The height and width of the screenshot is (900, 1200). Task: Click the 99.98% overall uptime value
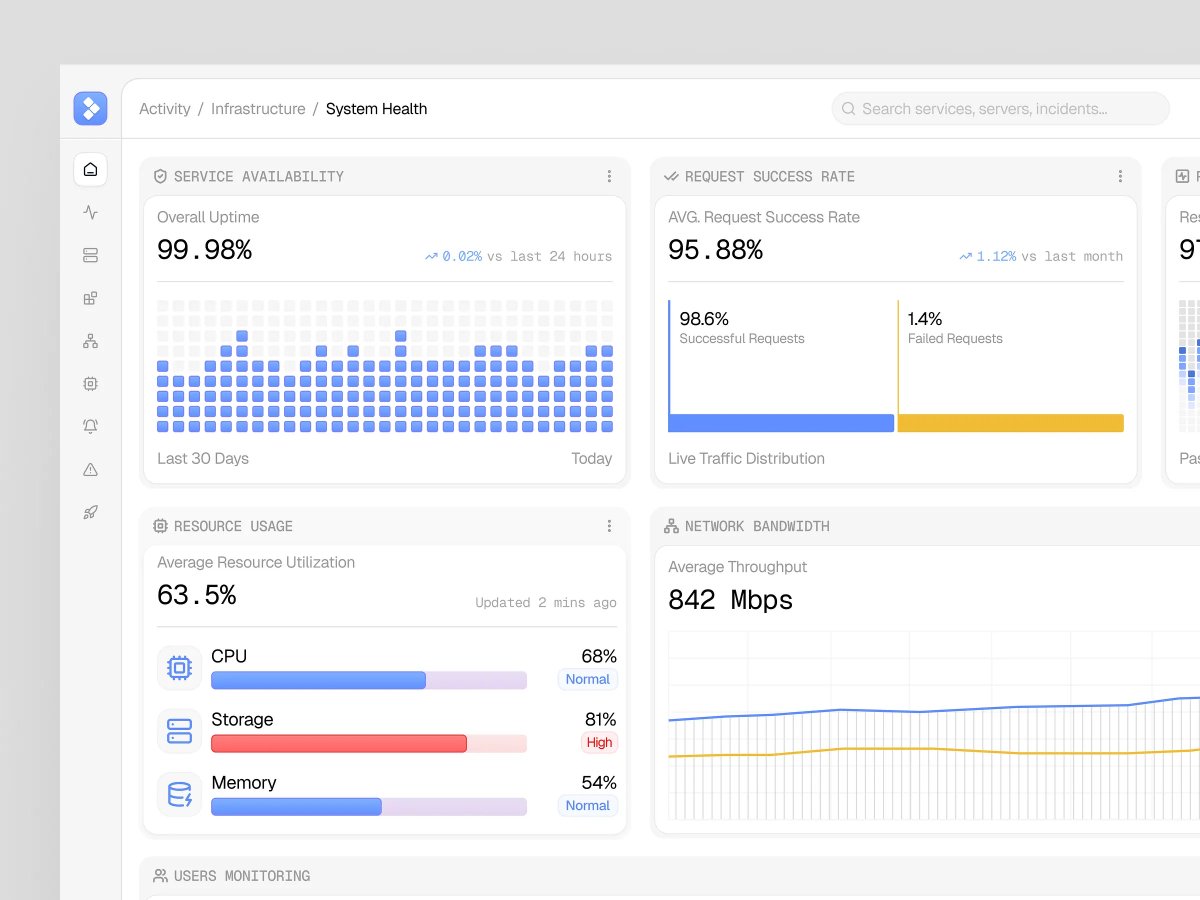click(205, 250)
